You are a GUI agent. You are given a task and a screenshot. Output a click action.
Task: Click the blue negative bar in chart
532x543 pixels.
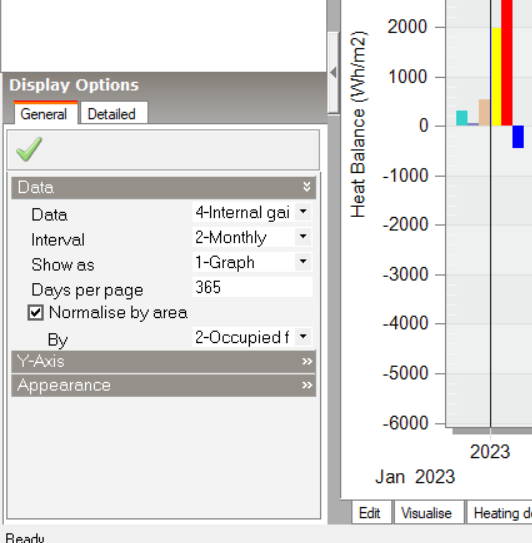click(x=518, y=137)
